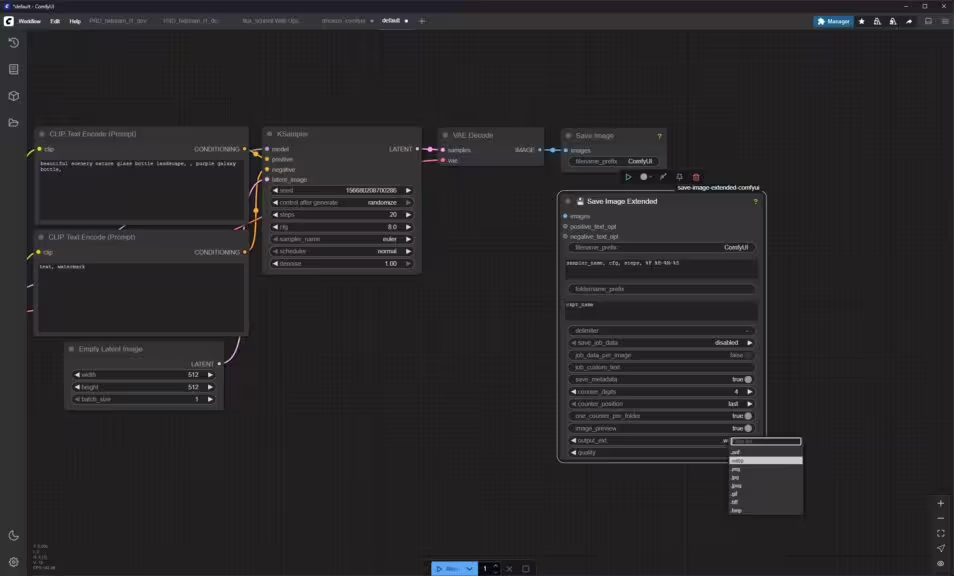Click the play icon on node toolbox
Image resolution: width=954 pixels, height=576 pixels.
coord(628,177)
